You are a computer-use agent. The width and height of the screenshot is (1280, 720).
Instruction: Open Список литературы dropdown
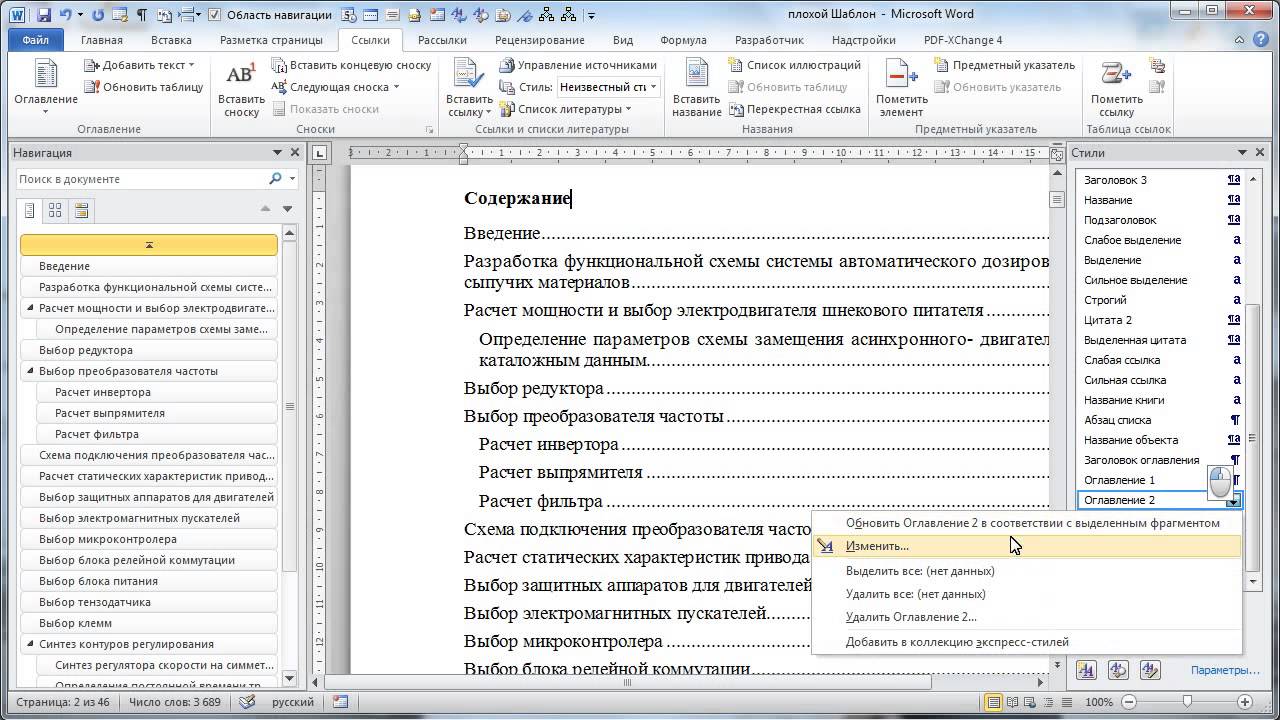(565, 109)
